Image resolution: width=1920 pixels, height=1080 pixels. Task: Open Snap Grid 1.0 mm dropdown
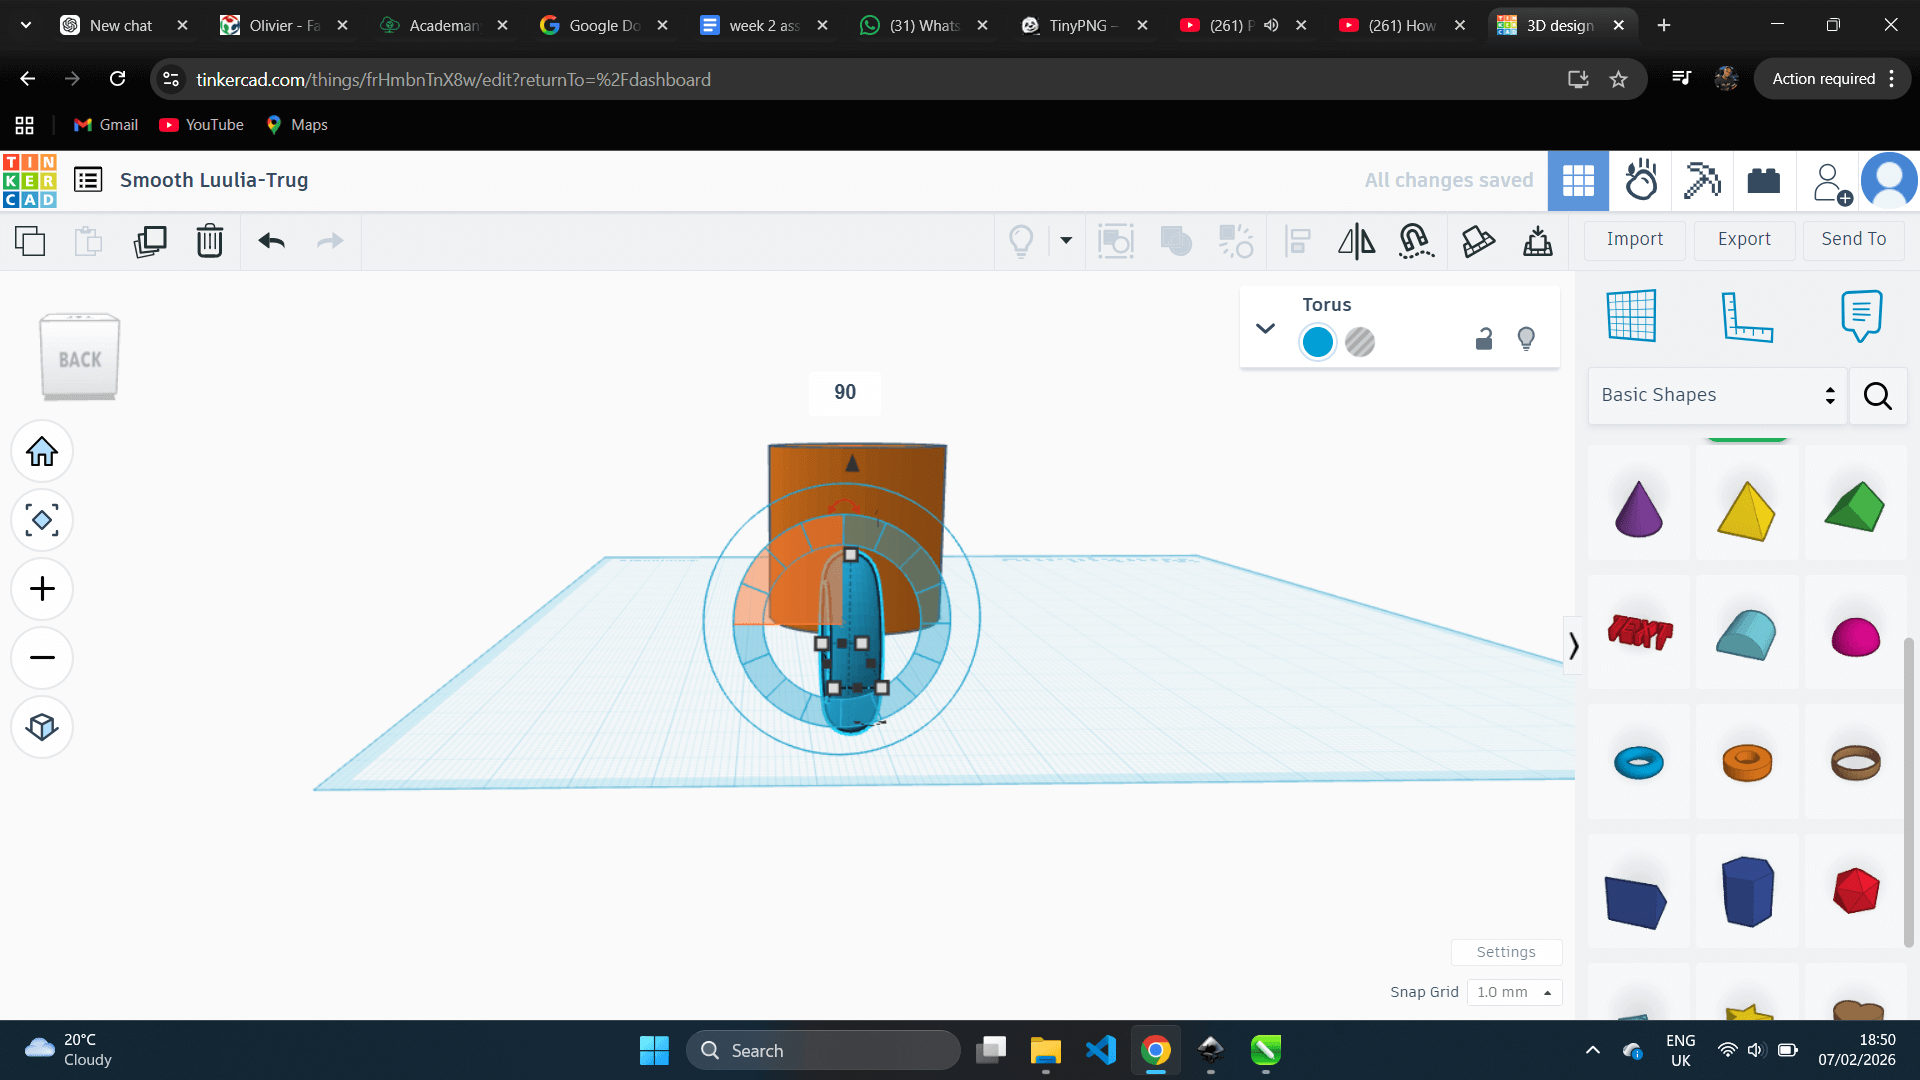[x=1514, y=992]
